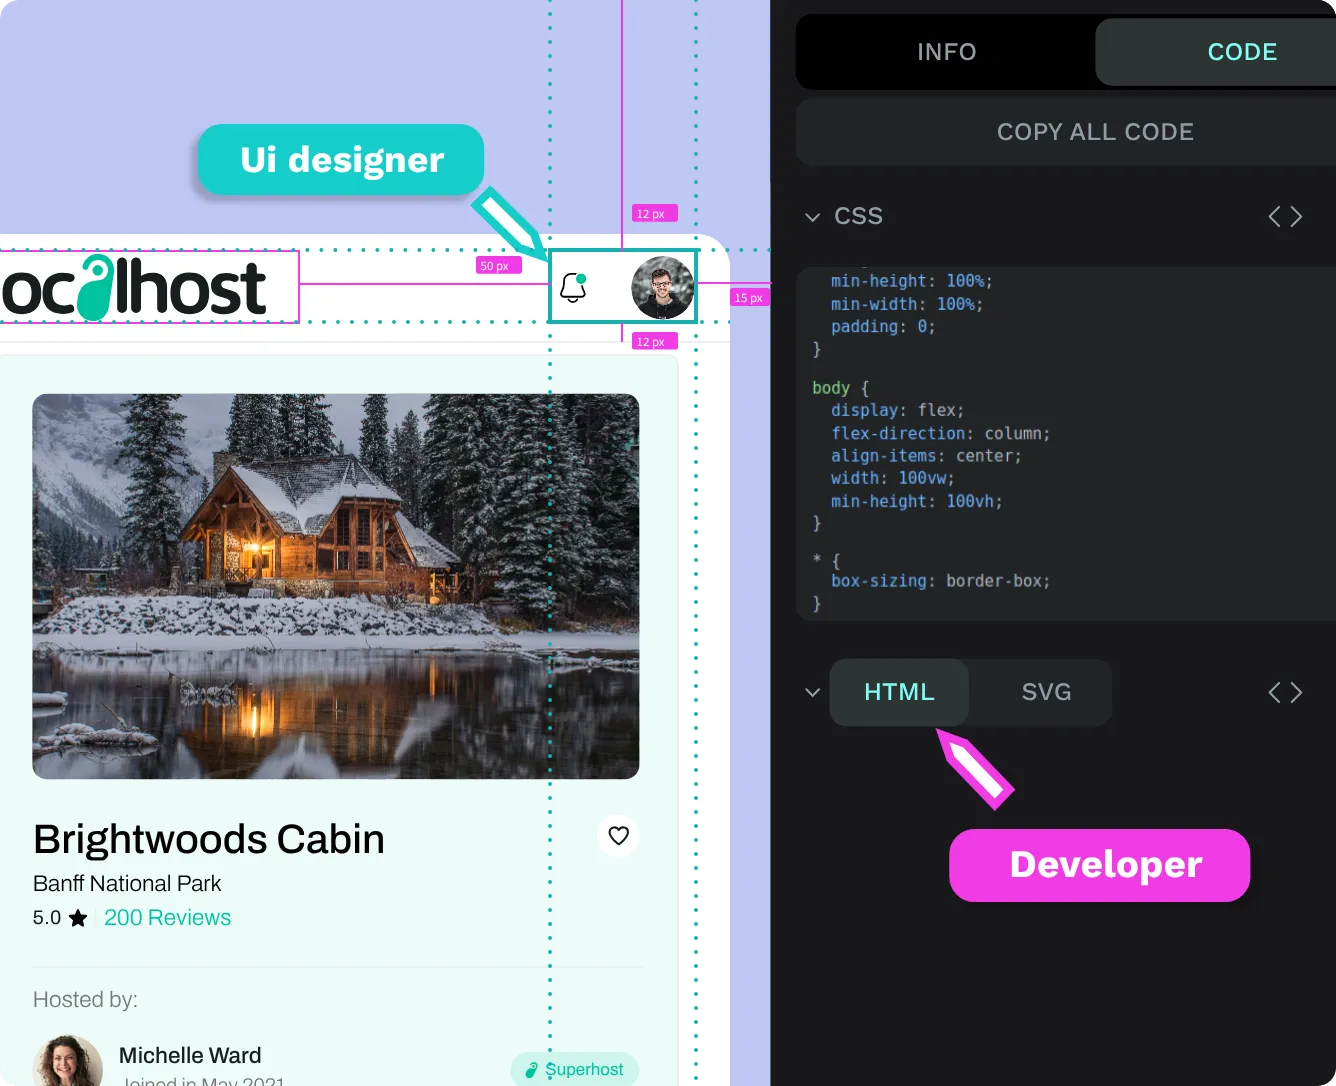Switch to the INFO tab
1336x1086 pixels.
click(946, 52)
